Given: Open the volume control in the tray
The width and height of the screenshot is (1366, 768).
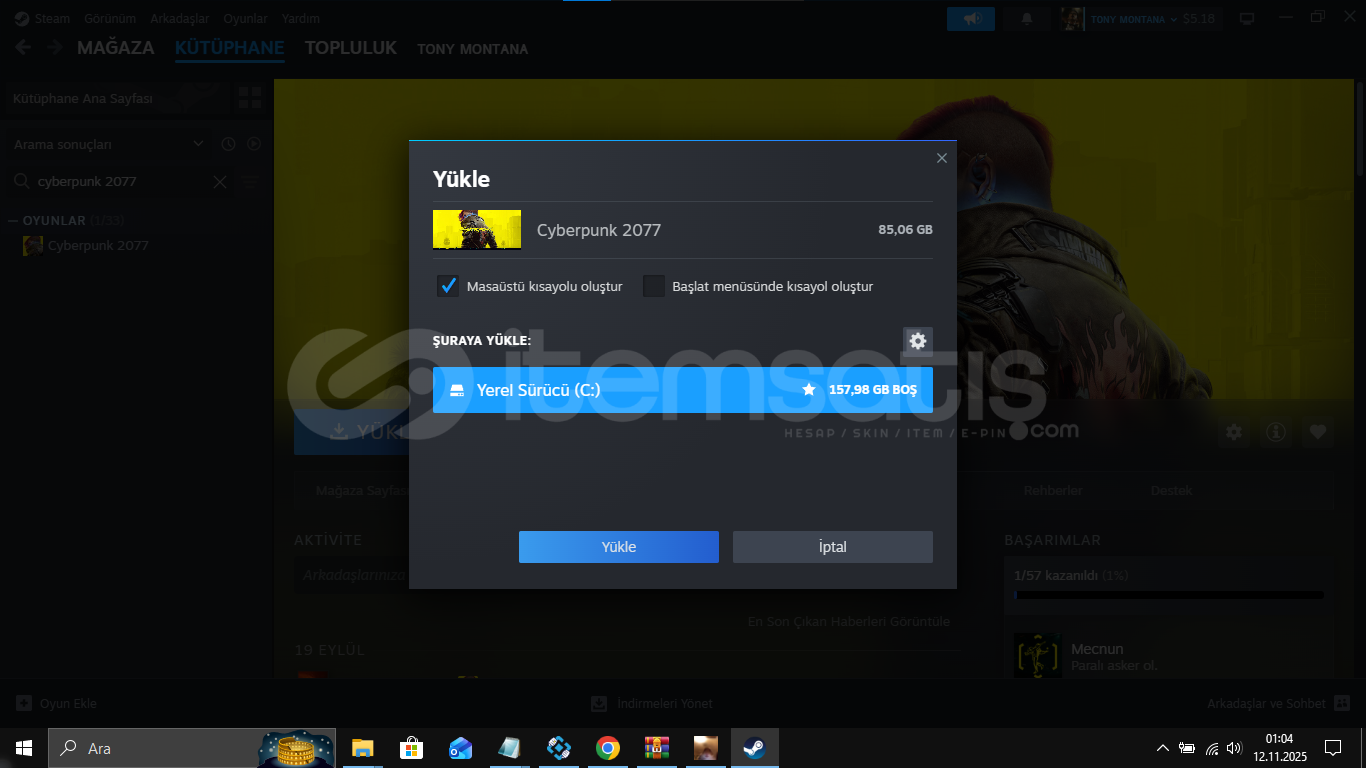Looking at the screenshot, I should [1234, 748].
